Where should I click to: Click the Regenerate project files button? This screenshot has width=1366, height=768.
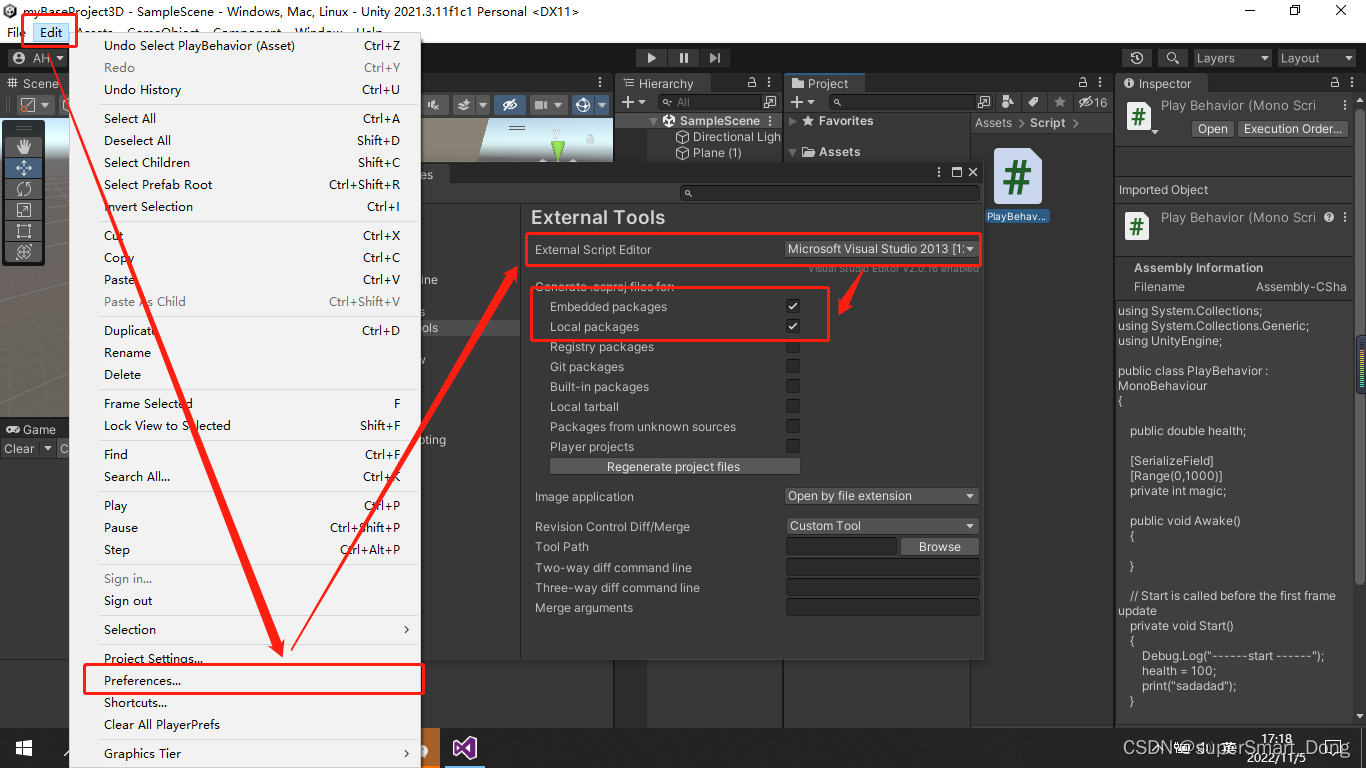coord(675,466)
